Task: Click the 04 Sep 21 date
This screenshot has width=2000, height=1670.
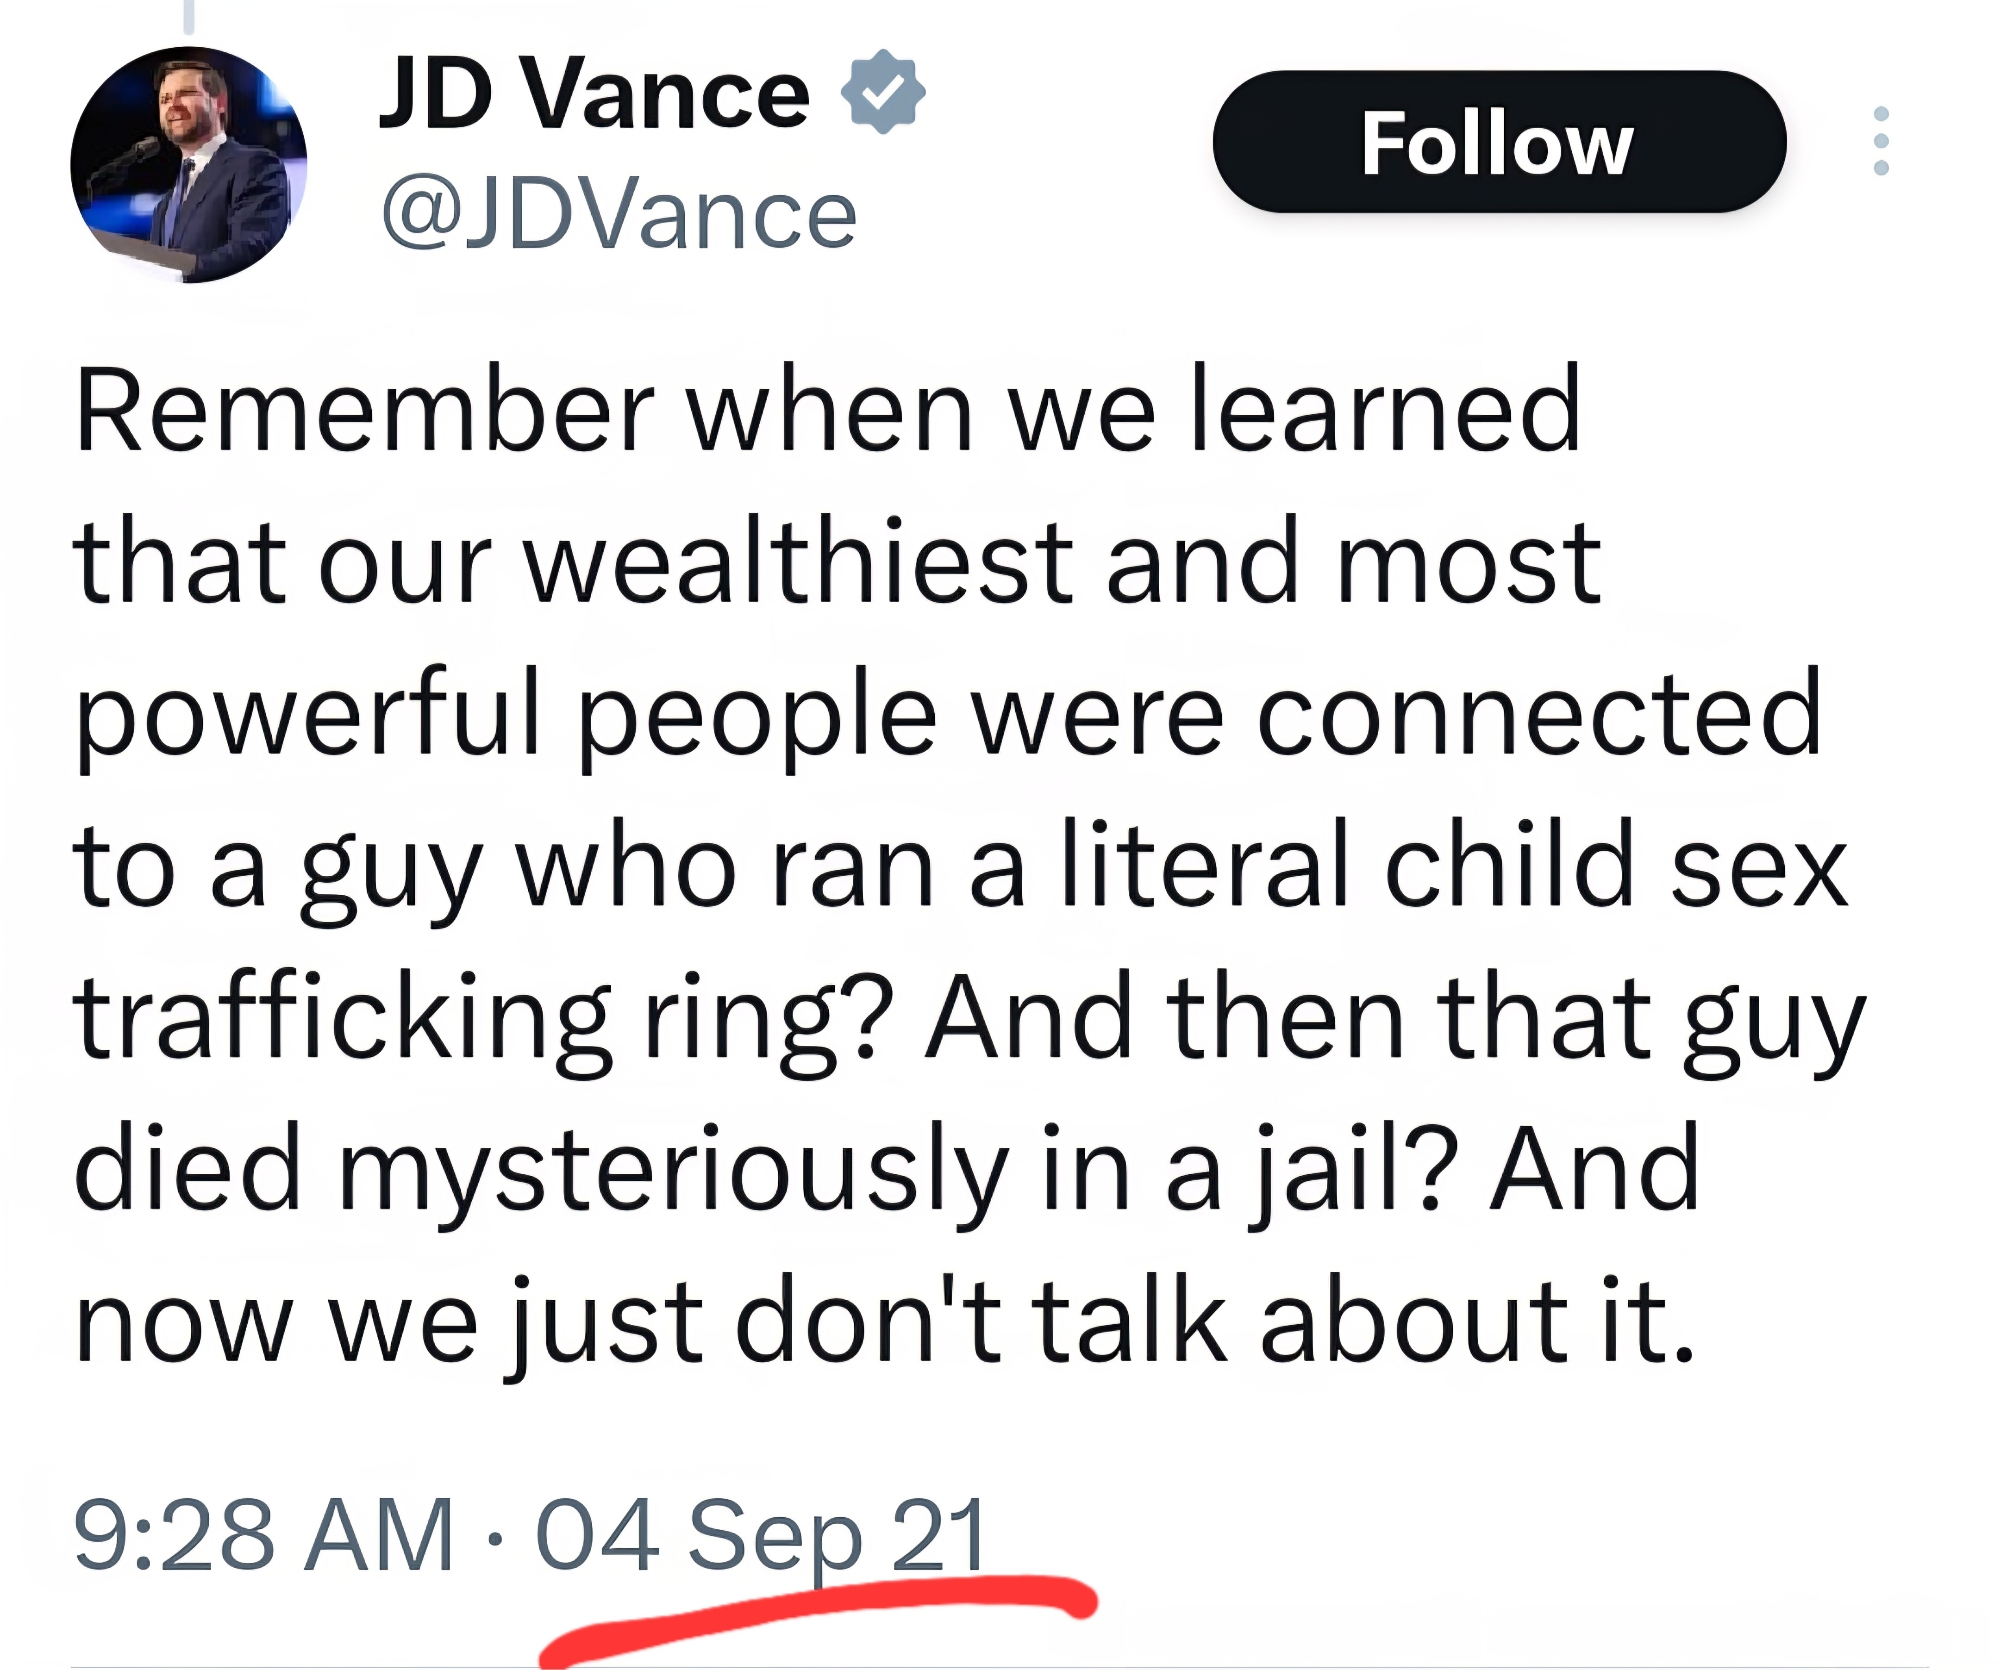Action: click(x=761, y=1535)
